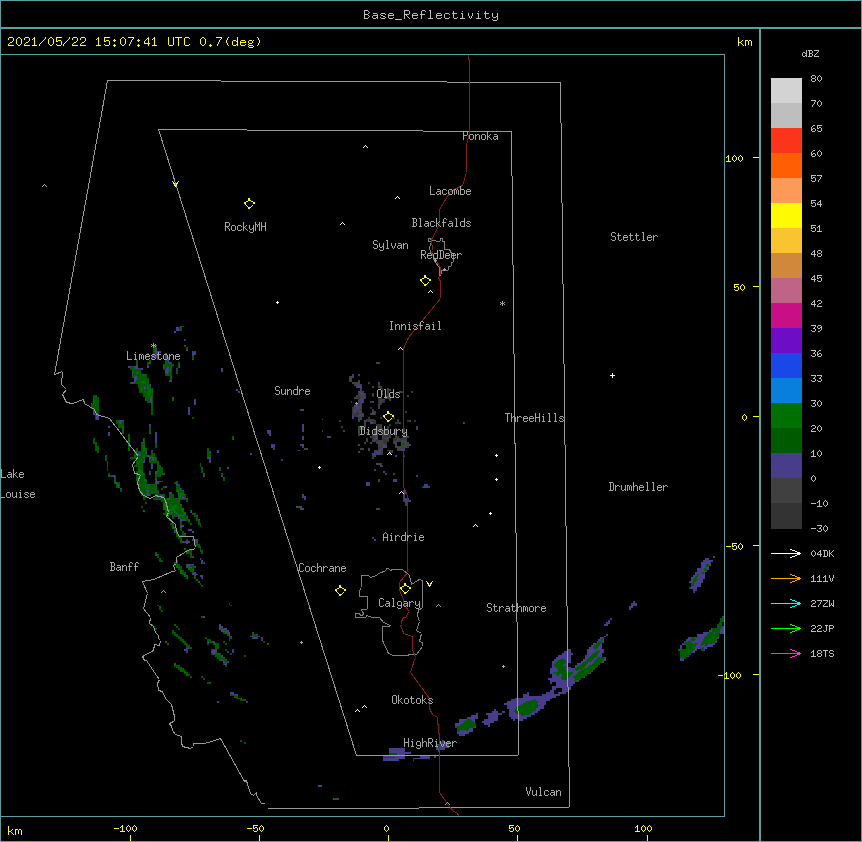Click the legend value -30

(819, 528)
